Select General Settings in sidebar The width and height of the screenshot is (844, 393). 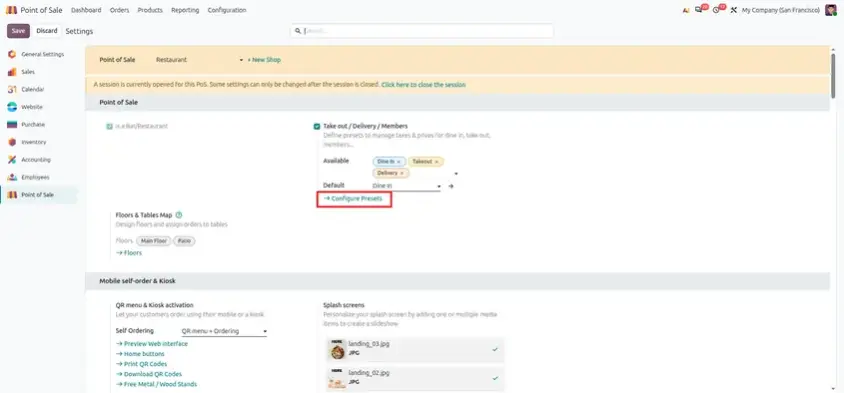(43, 54)
